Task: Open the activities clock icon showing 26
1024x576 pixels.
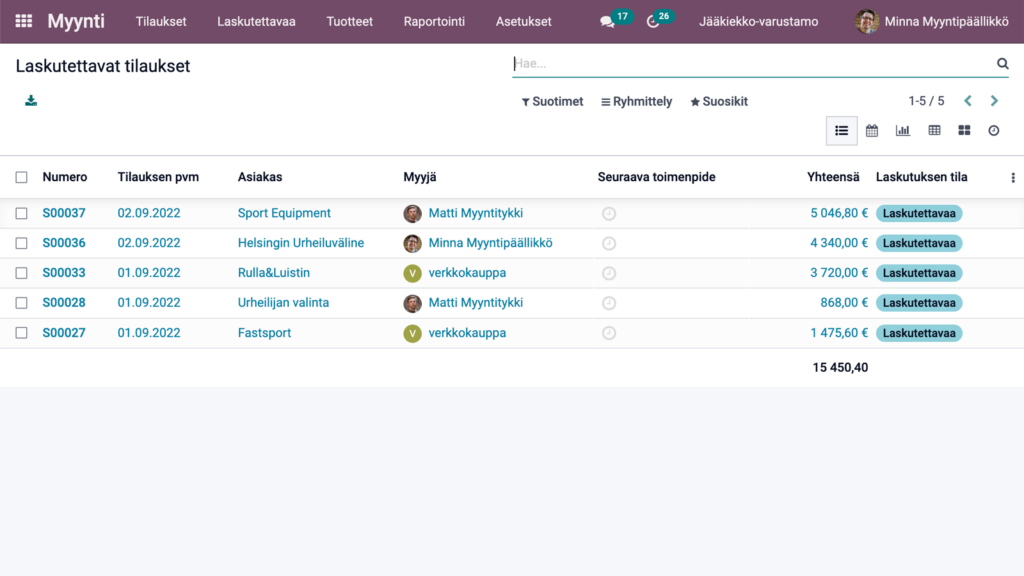Action: [x=655, y=20]
